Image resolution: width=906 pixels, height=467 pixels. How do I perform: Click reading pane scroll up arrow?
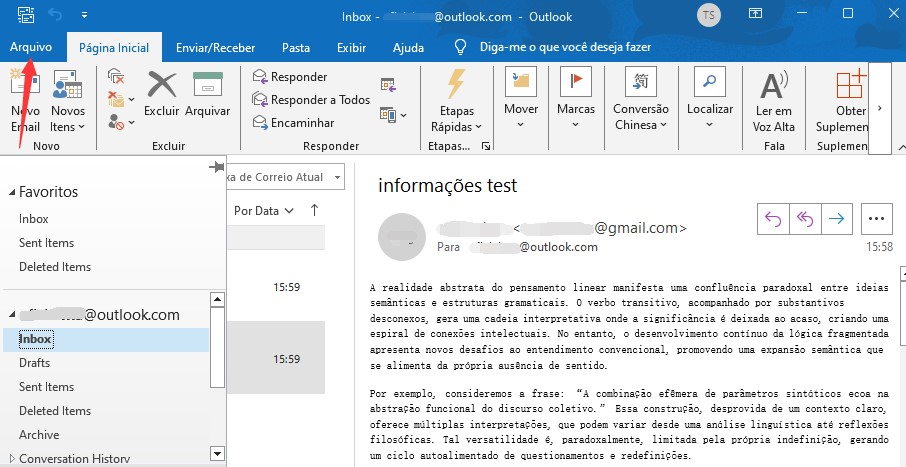click(903, 272)
